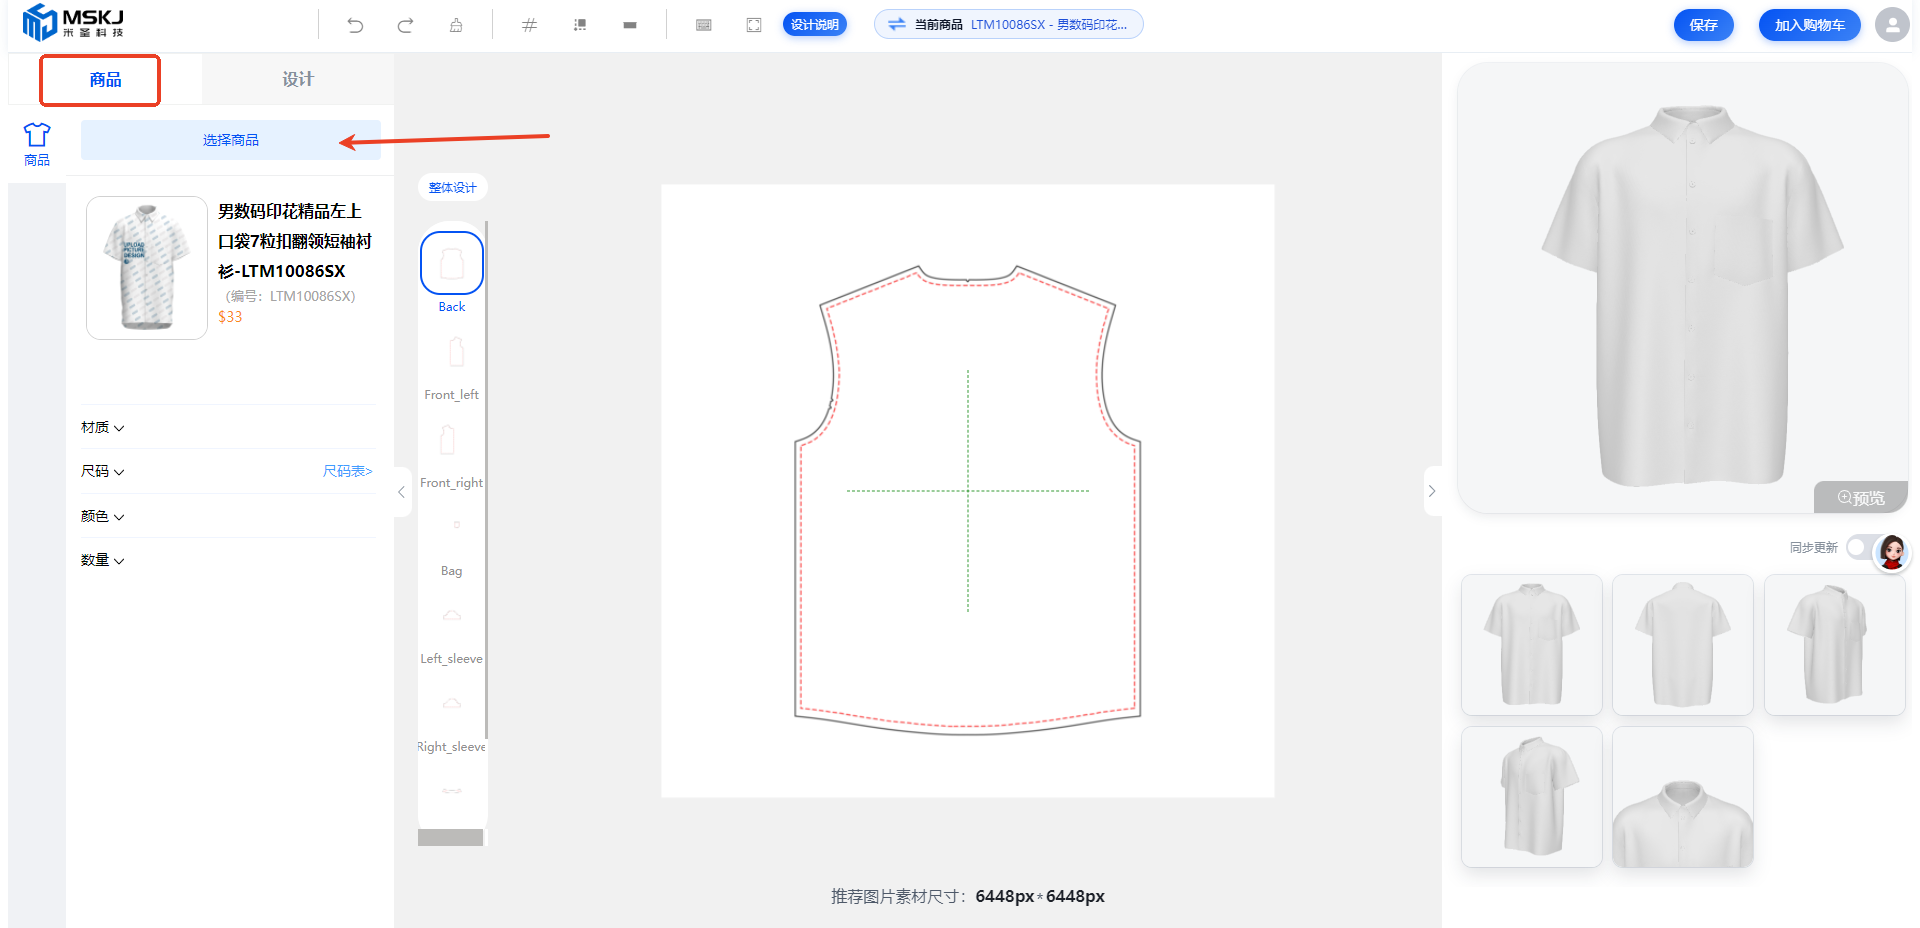Expand the 数量 section
Image resolution: width=1920 pixels, height=928 pixels.
pos(103,560)
